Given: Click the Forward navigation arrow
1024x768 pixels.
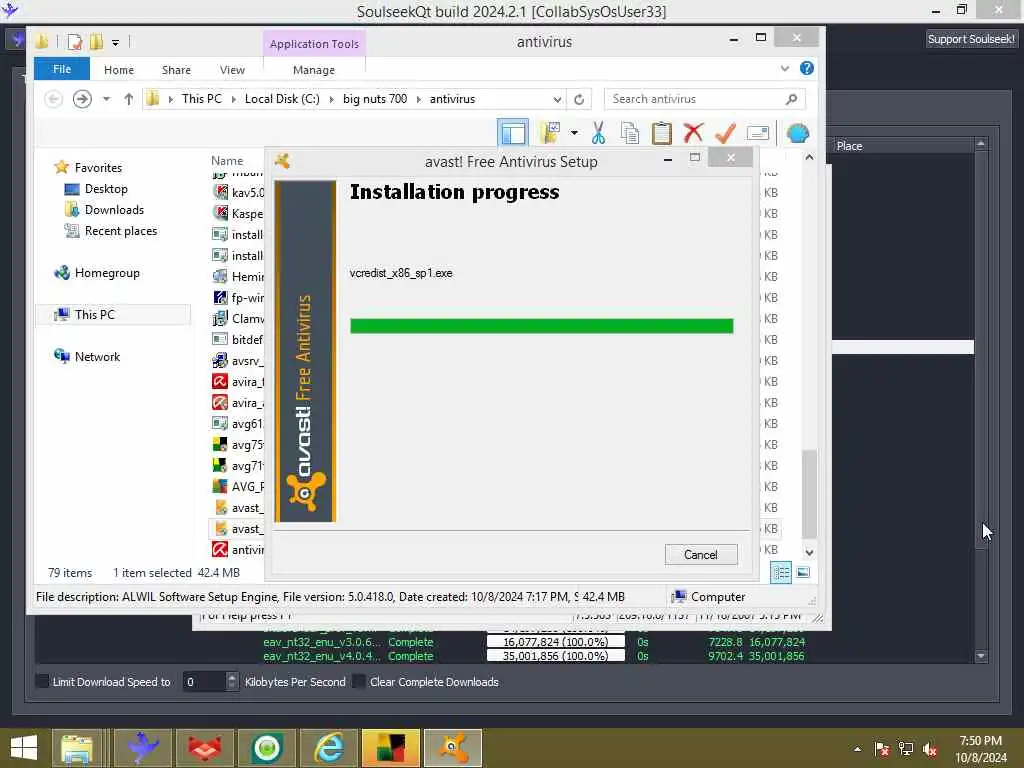Looking at the screenshot, I should click(x=82, y=99).
